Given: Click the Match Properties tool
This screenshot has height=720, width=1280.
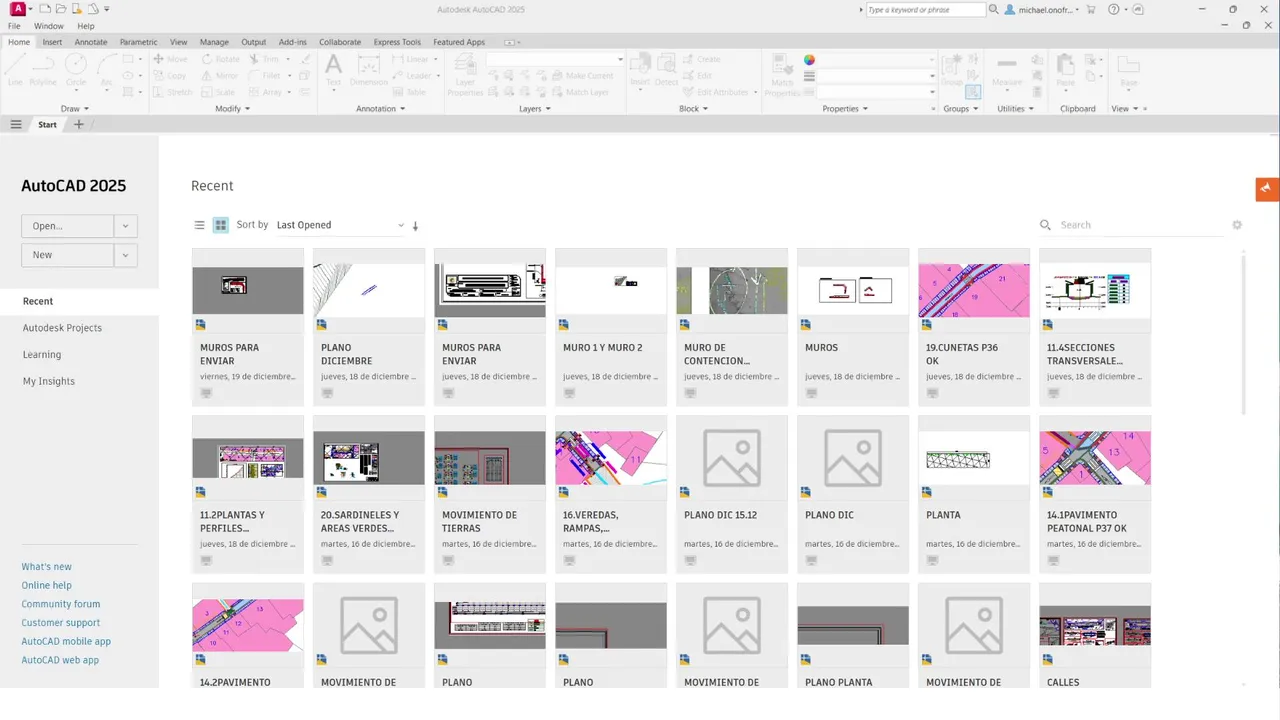Looking at the screenshot, I should pos(783,74).
